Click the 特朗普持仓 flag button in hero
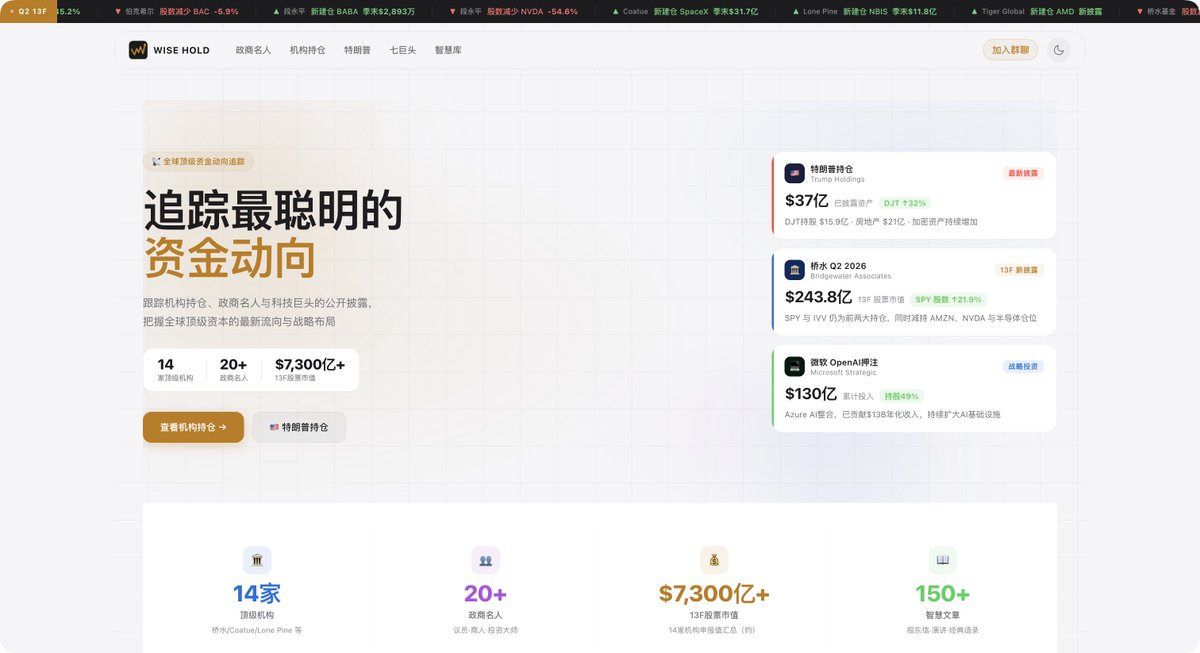Viewport: 1200px width, 653px height. [299, 427]
